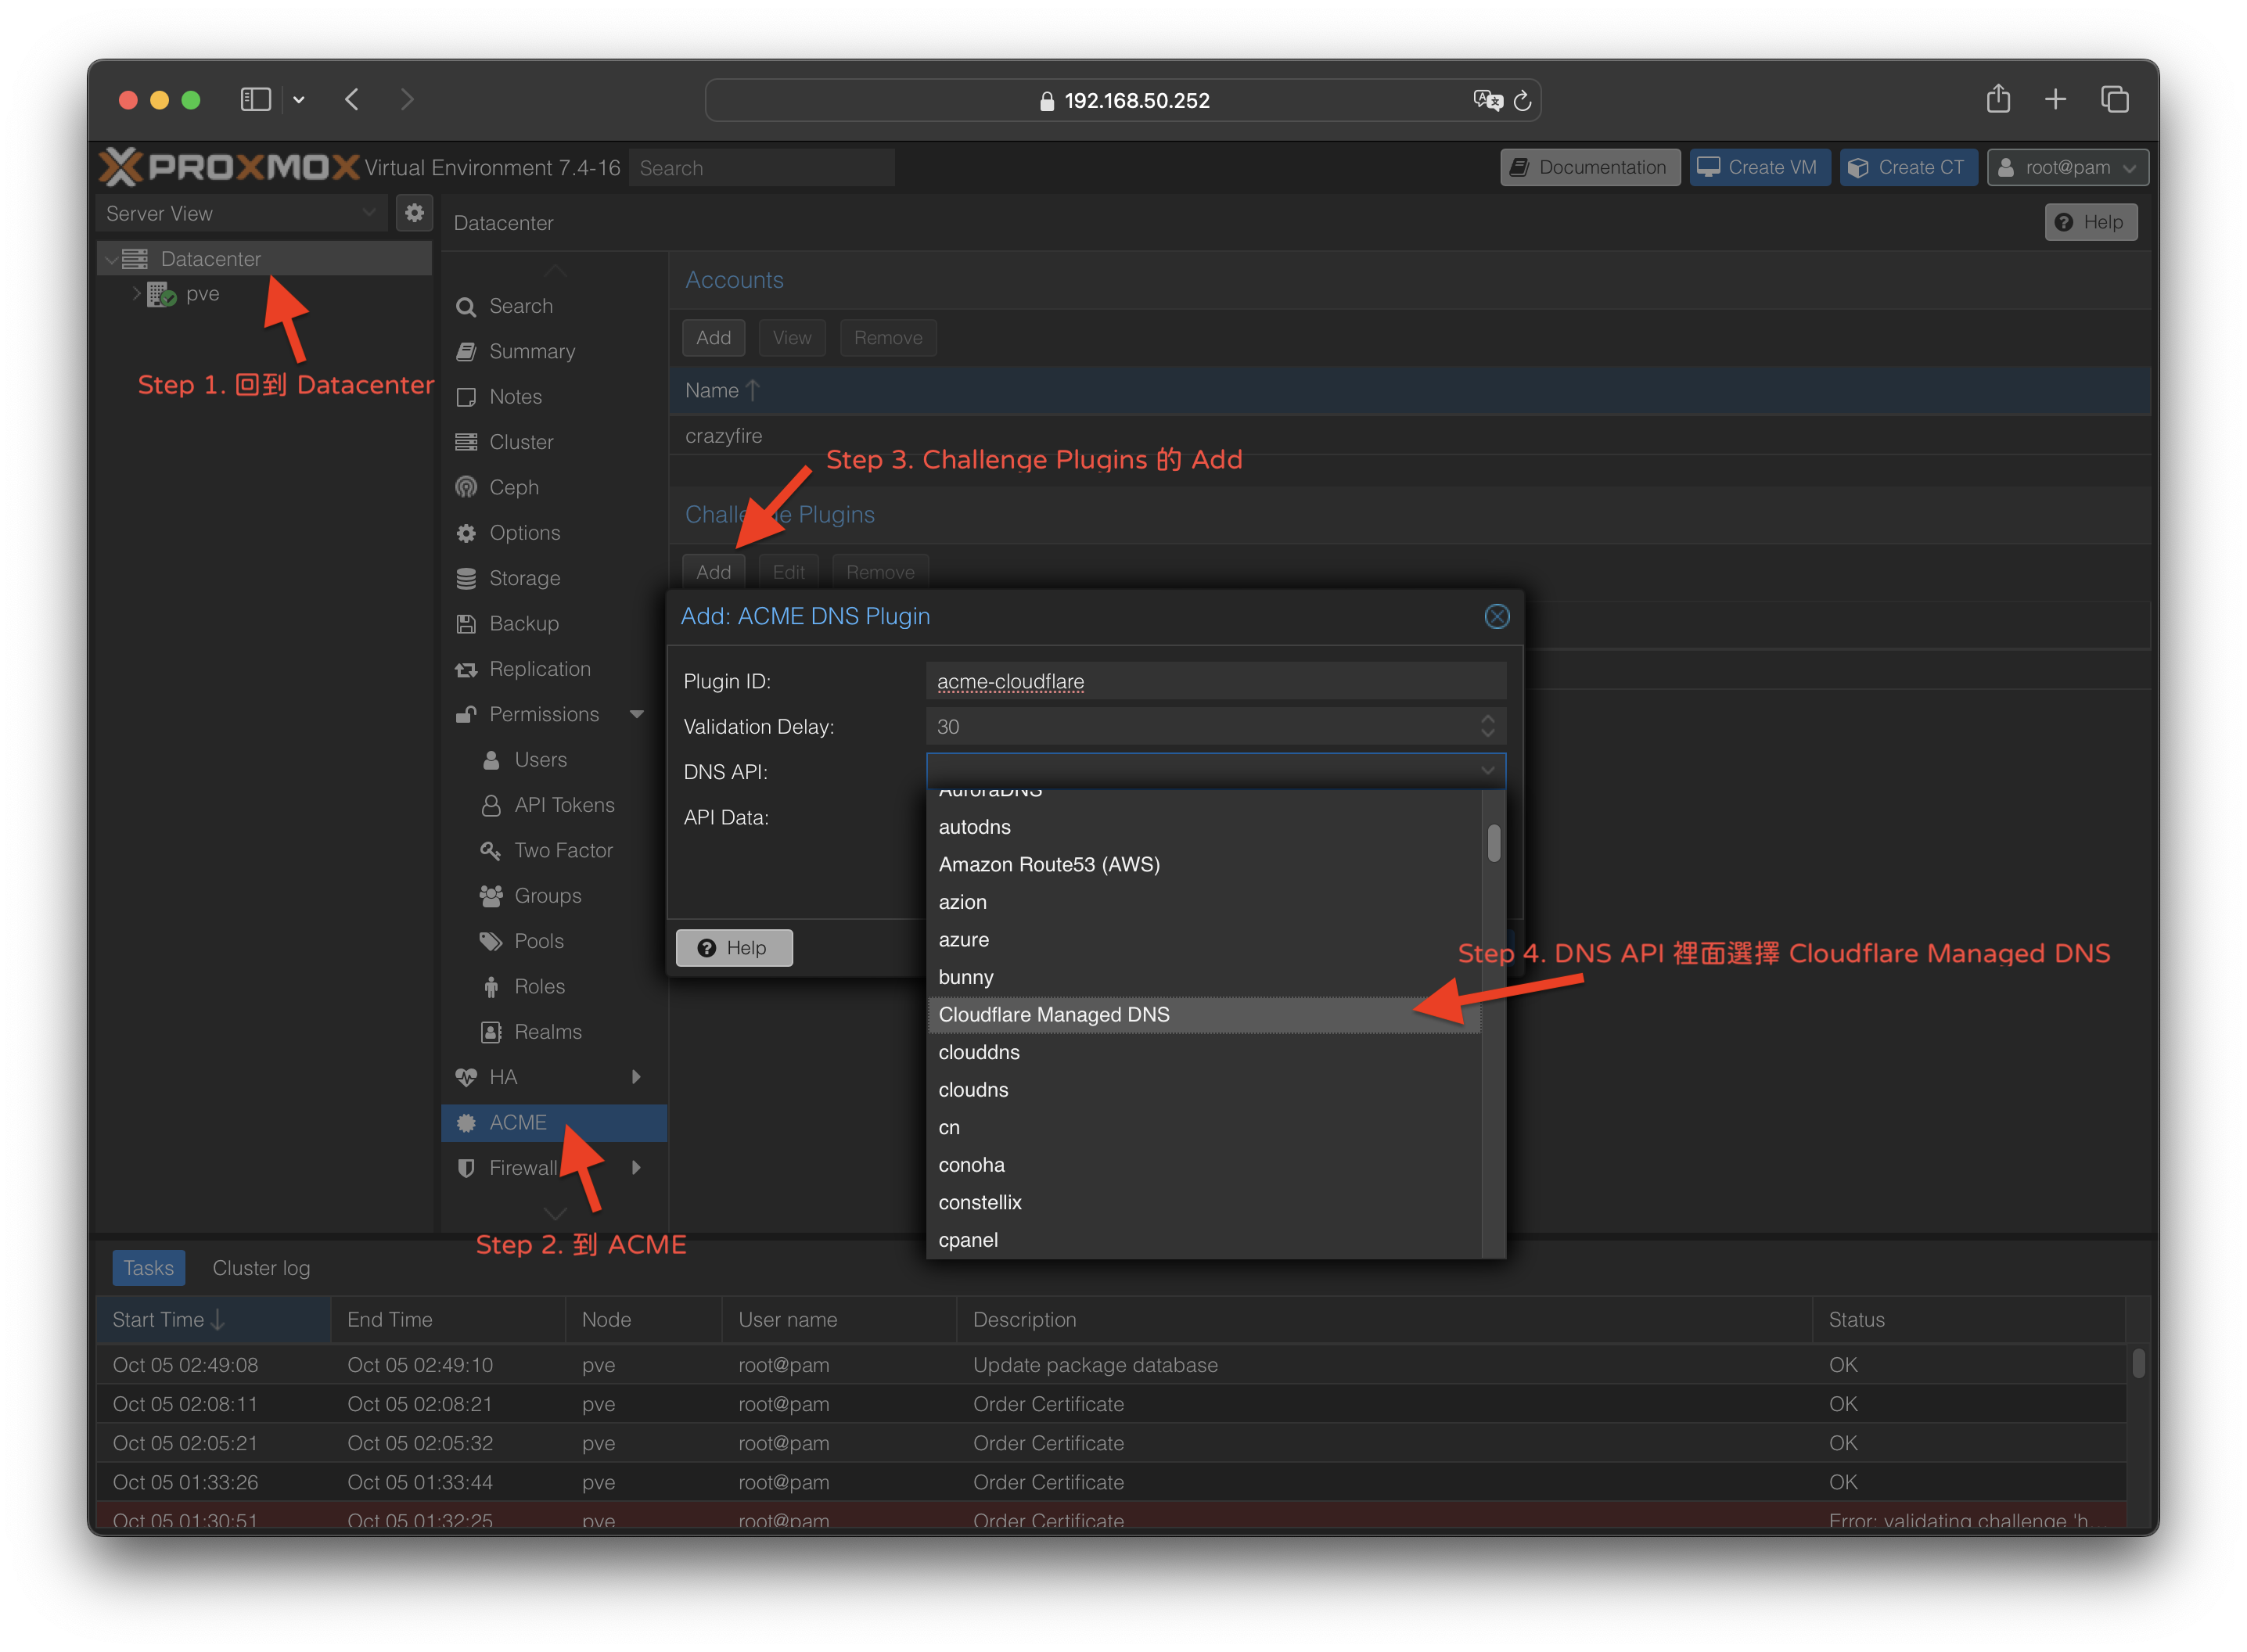Click Add under Accounts
Image resolution: width=2247 pixels, height=1652 pixels.
[713, 338]
